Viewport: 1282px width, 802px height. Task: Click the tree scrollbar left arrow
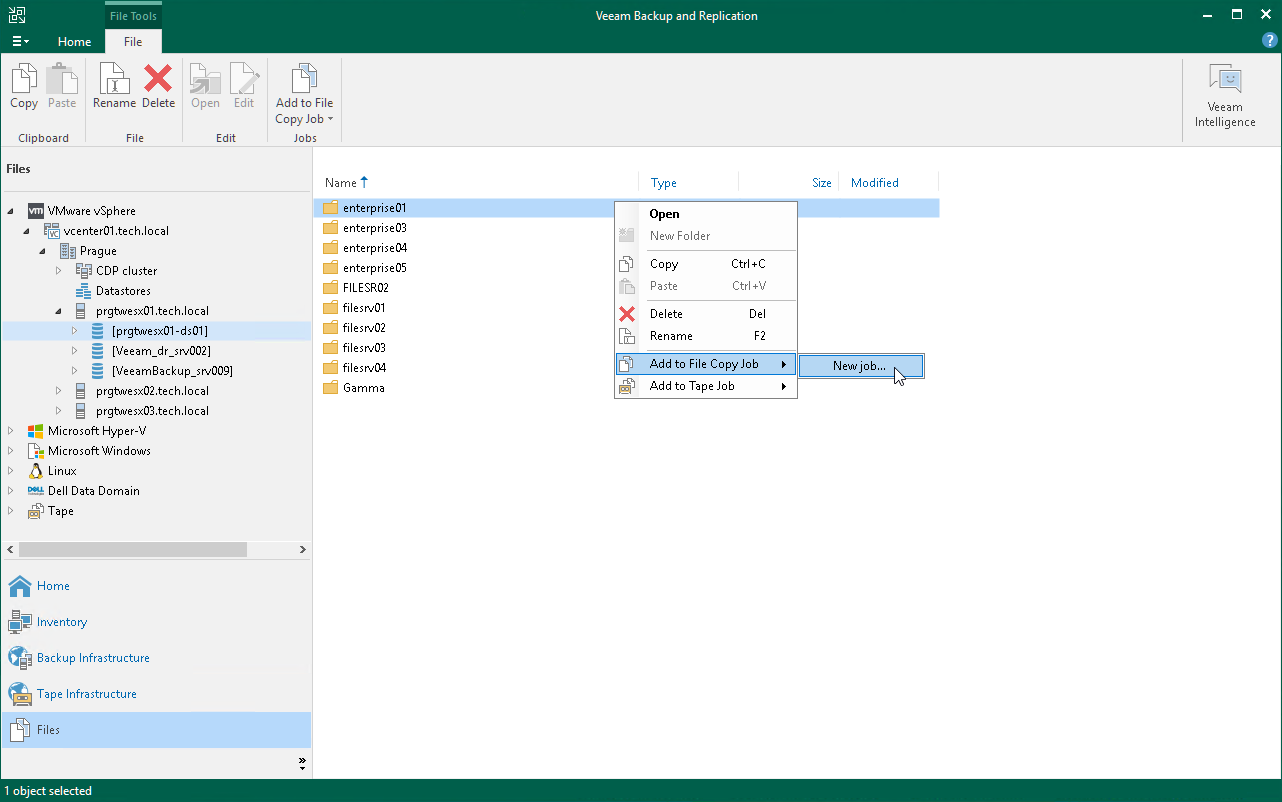10,550
